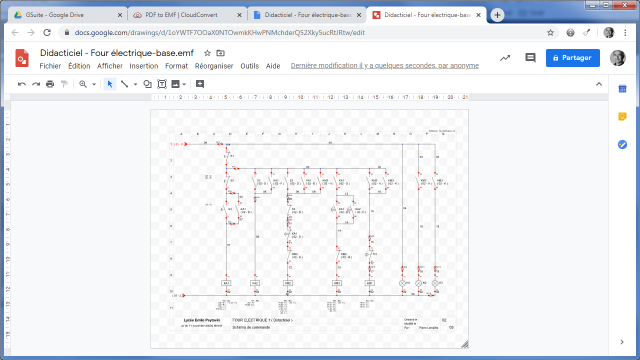Screen dimensions: 640x360
Task: Select the paint format roller tool
Action: pos(64,84)
